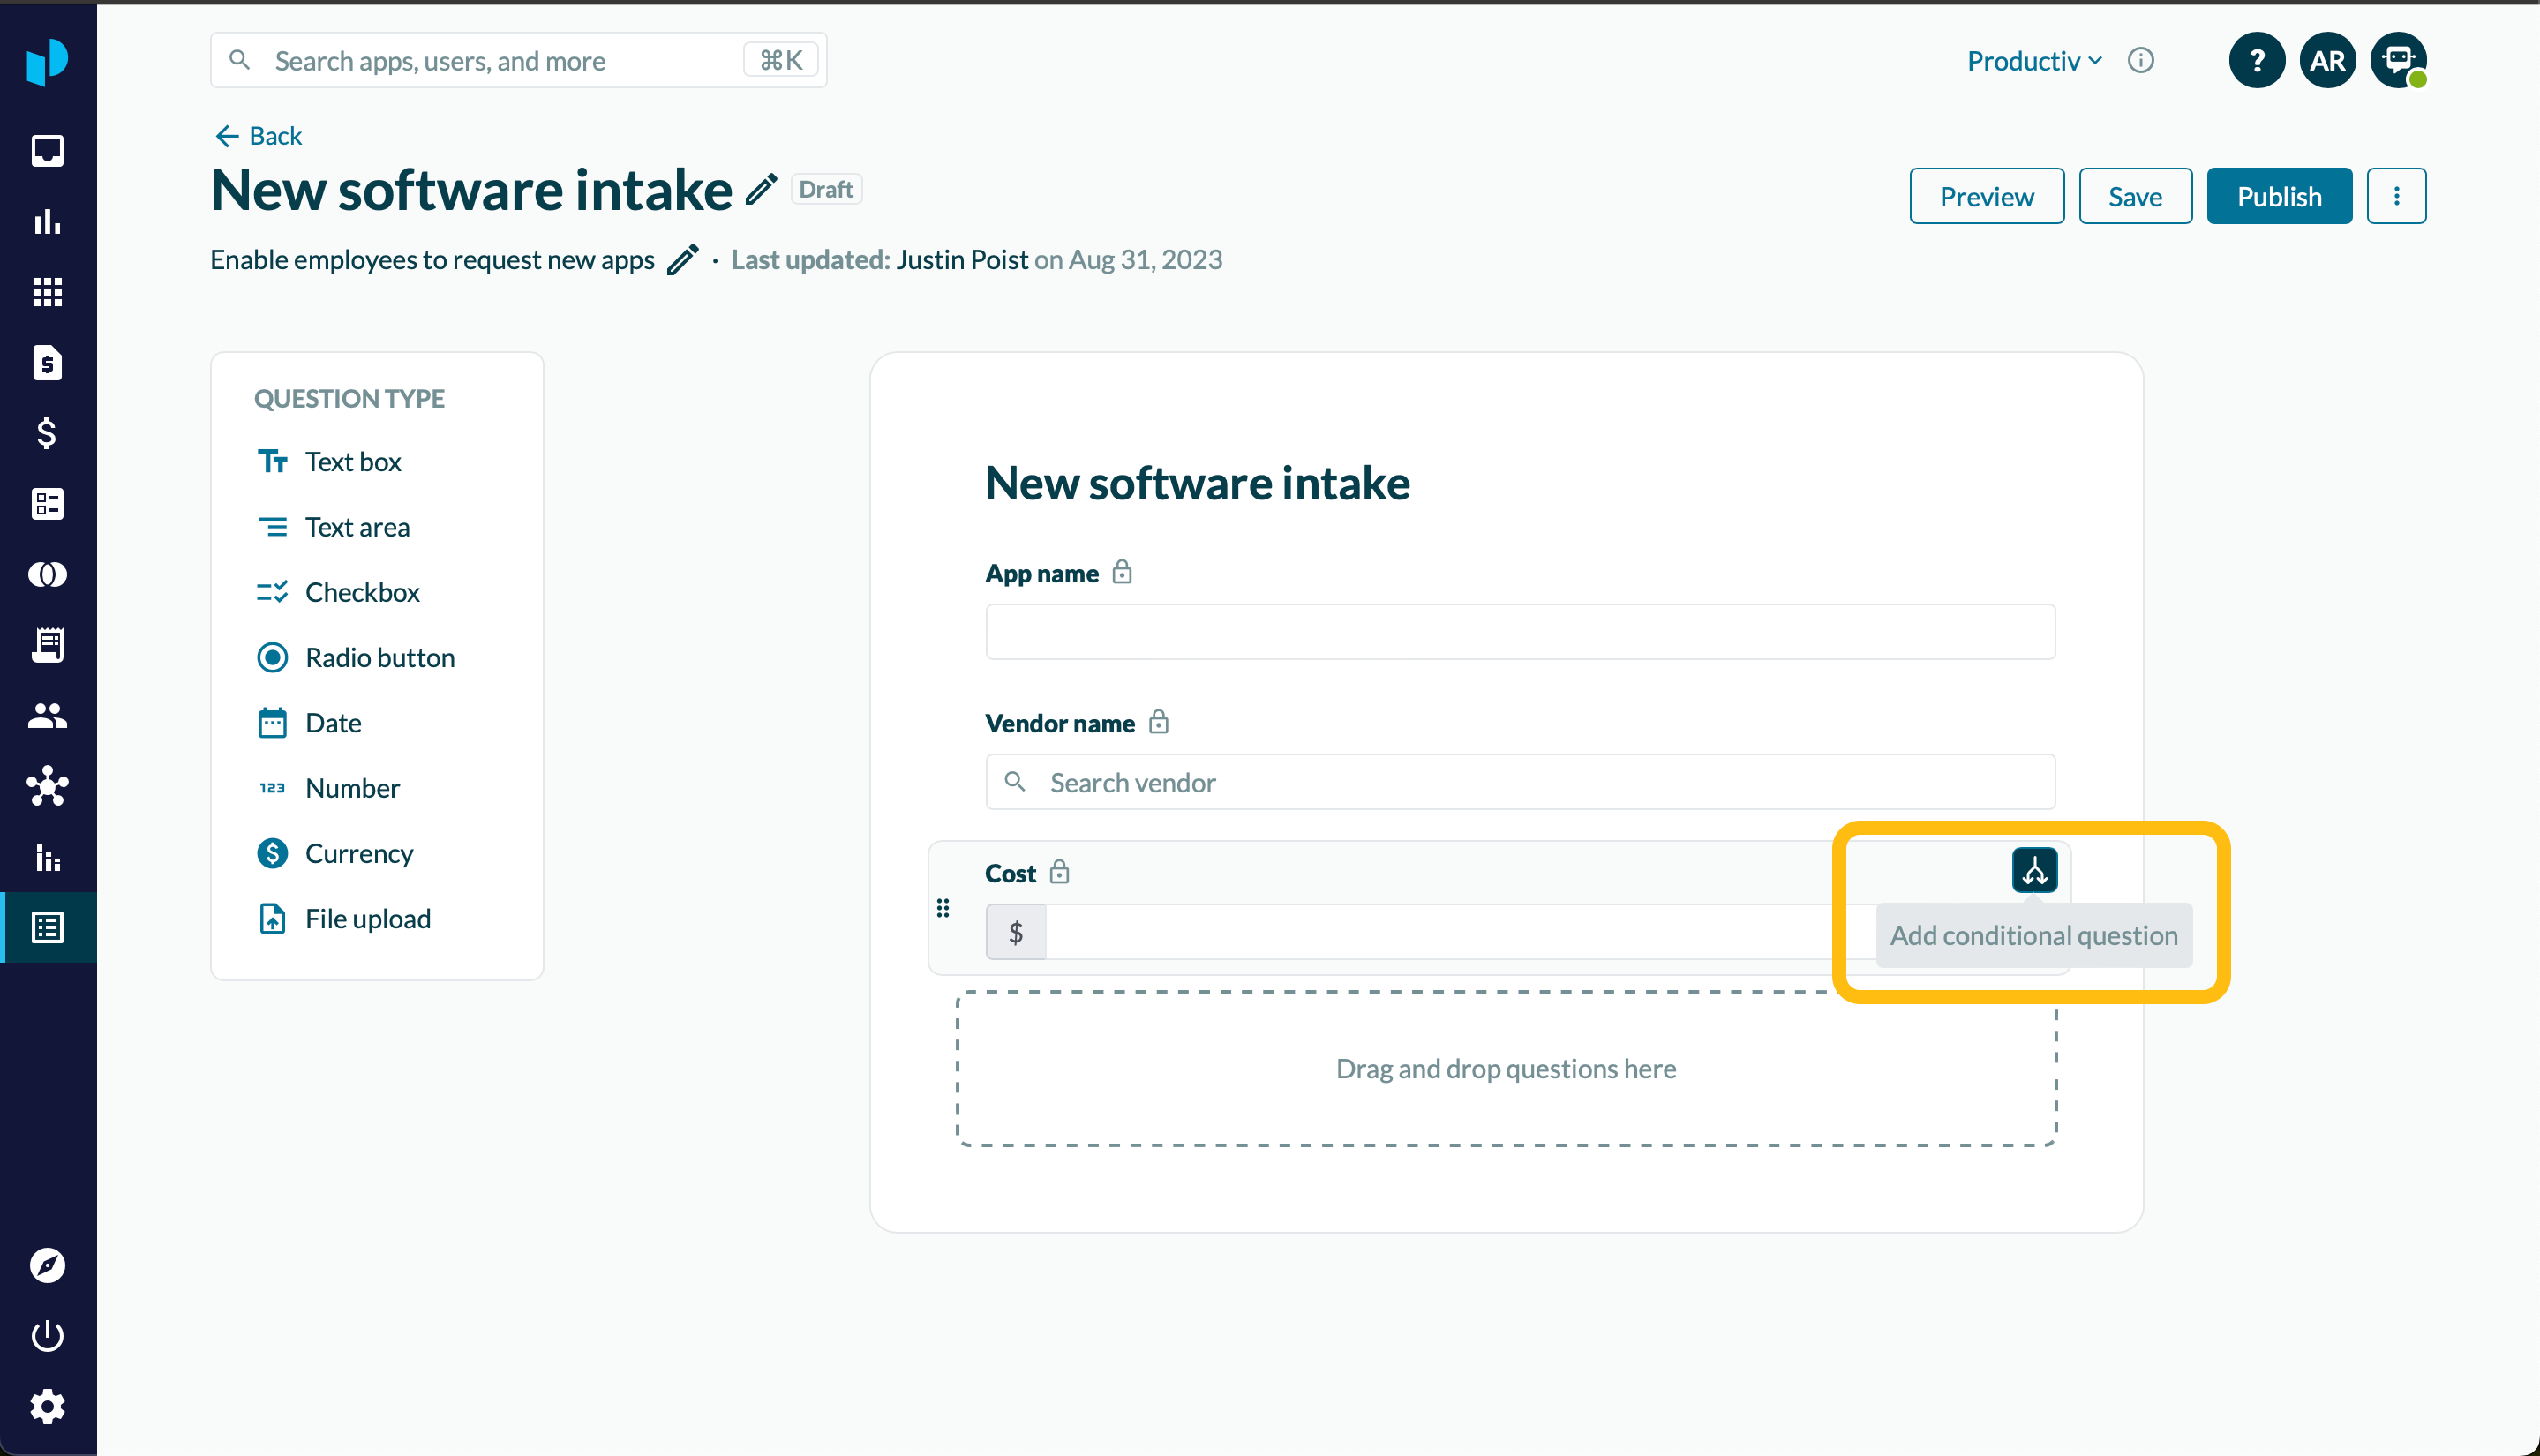Choose the File upload question type

(367, 918)
